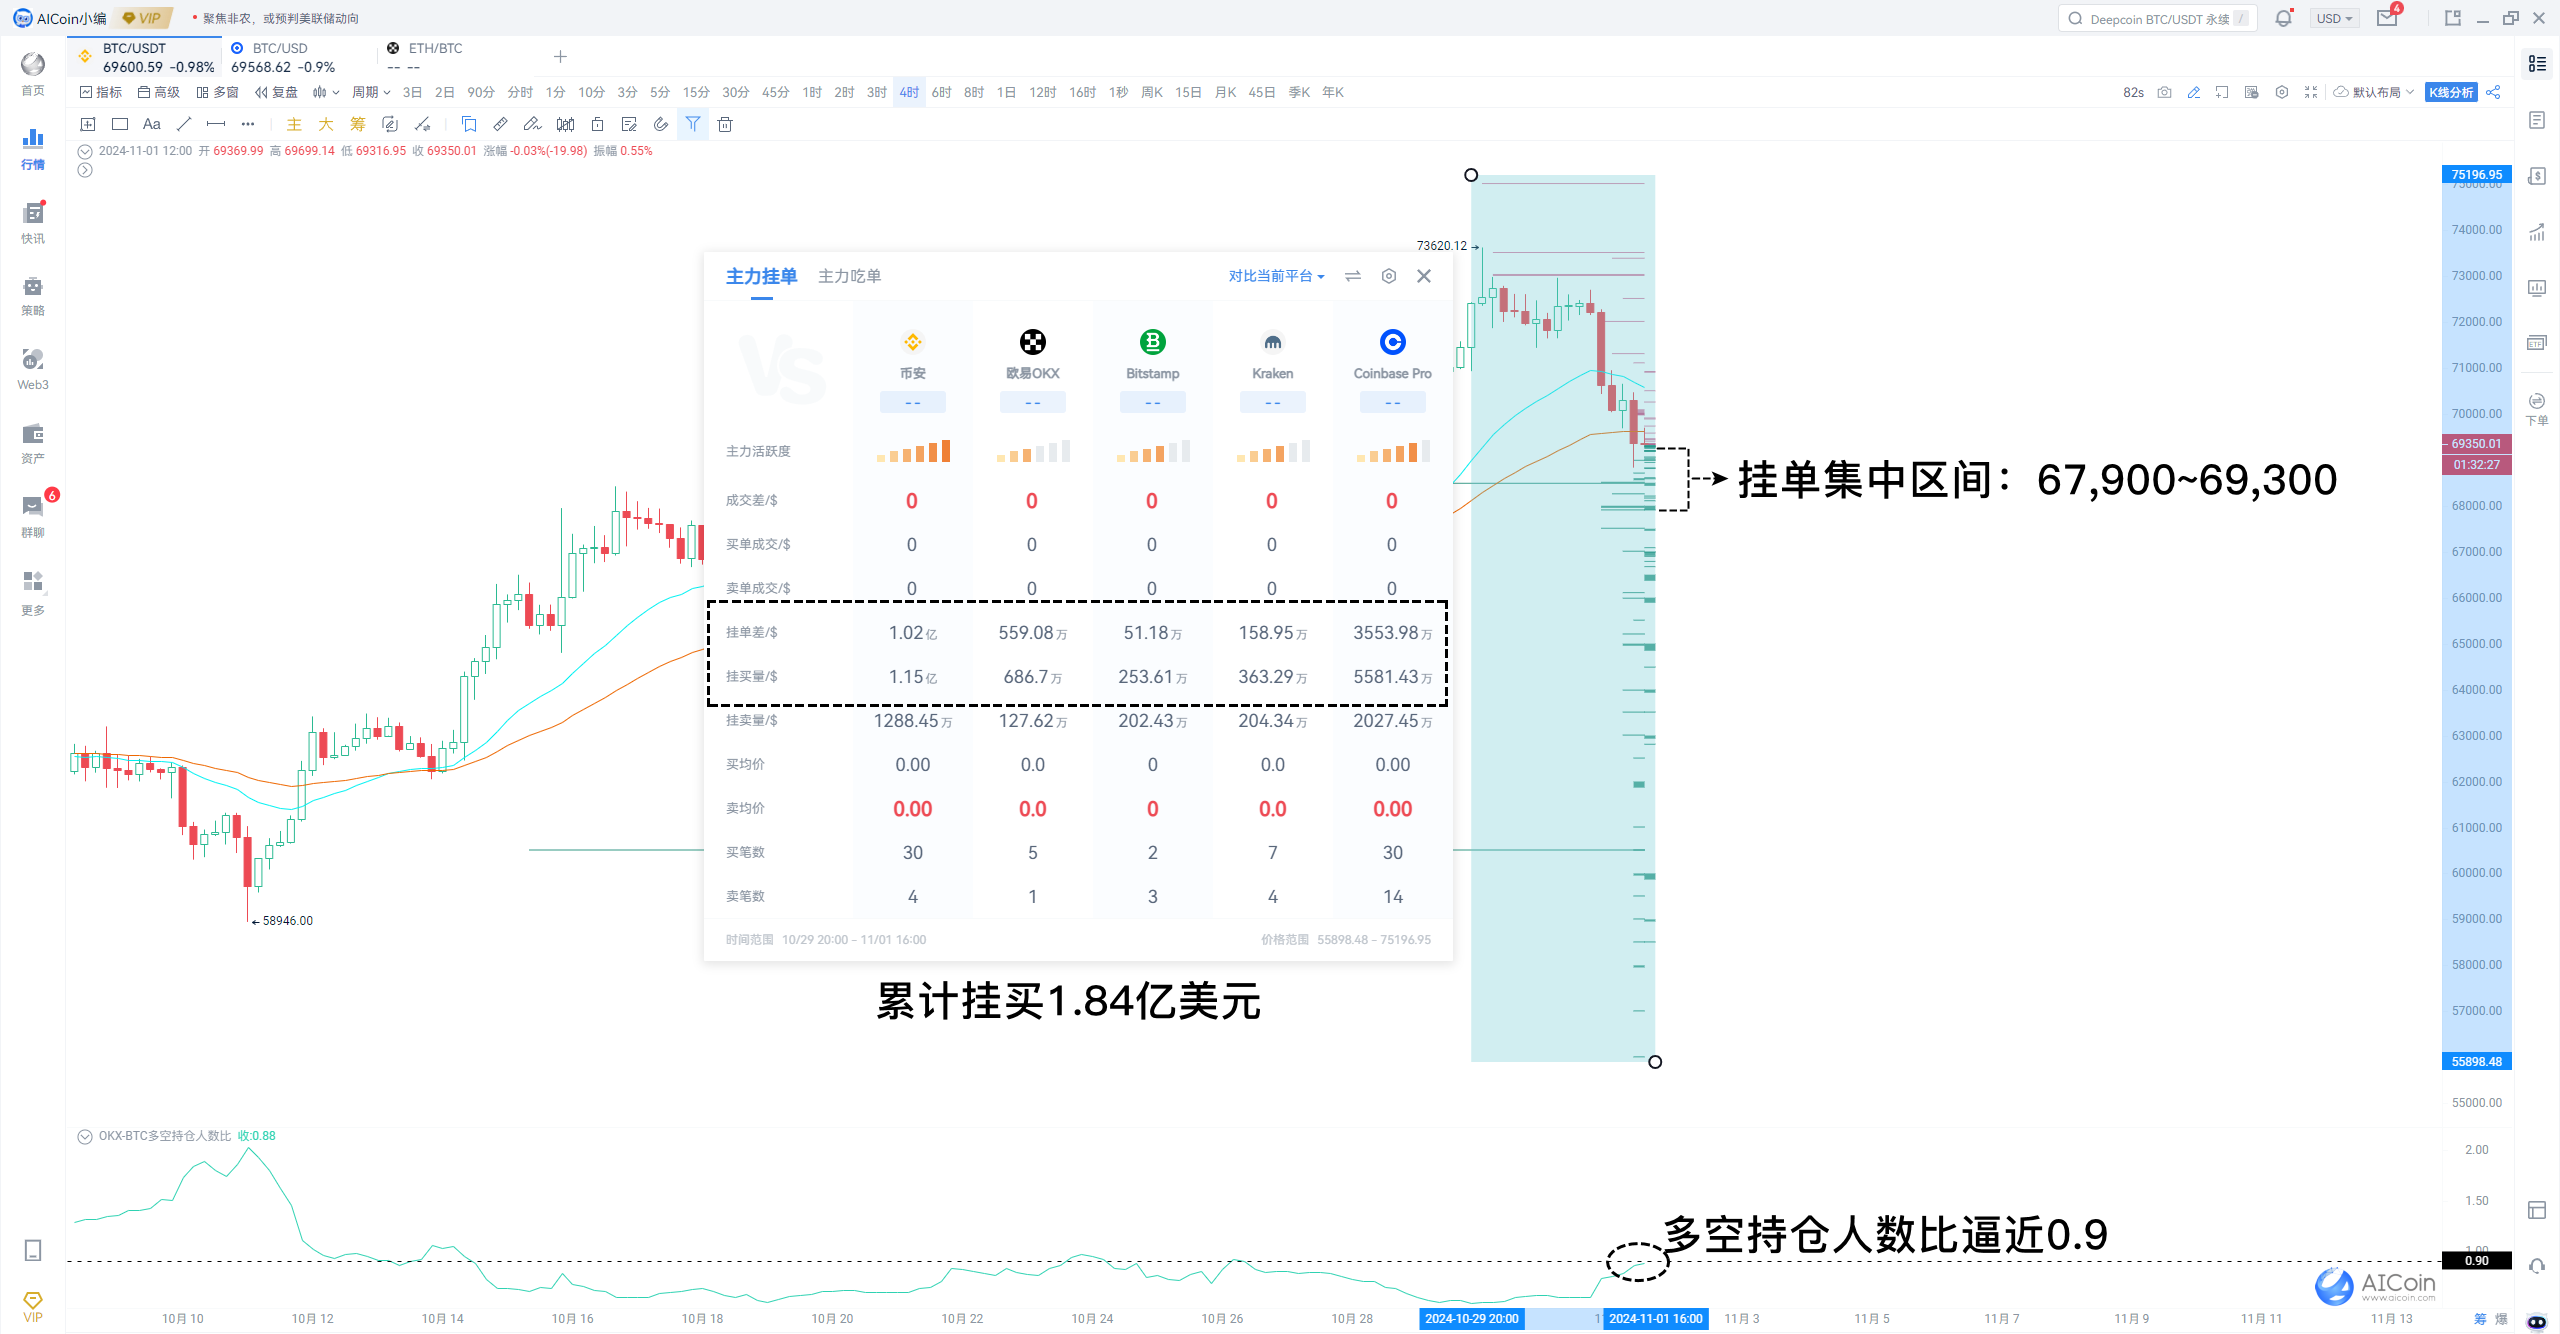Image resolution: width=2560 pixels, height=1334 pixels.
Task: Toggle the Bitstamp exchange selection bar
Action: point(1153,402)
